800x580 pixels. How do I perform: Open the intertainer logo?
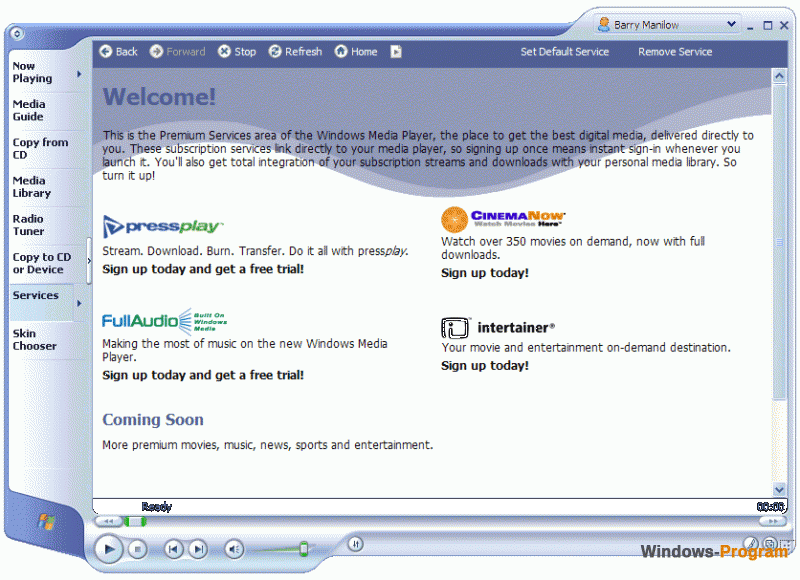click(x=497, y=327)
